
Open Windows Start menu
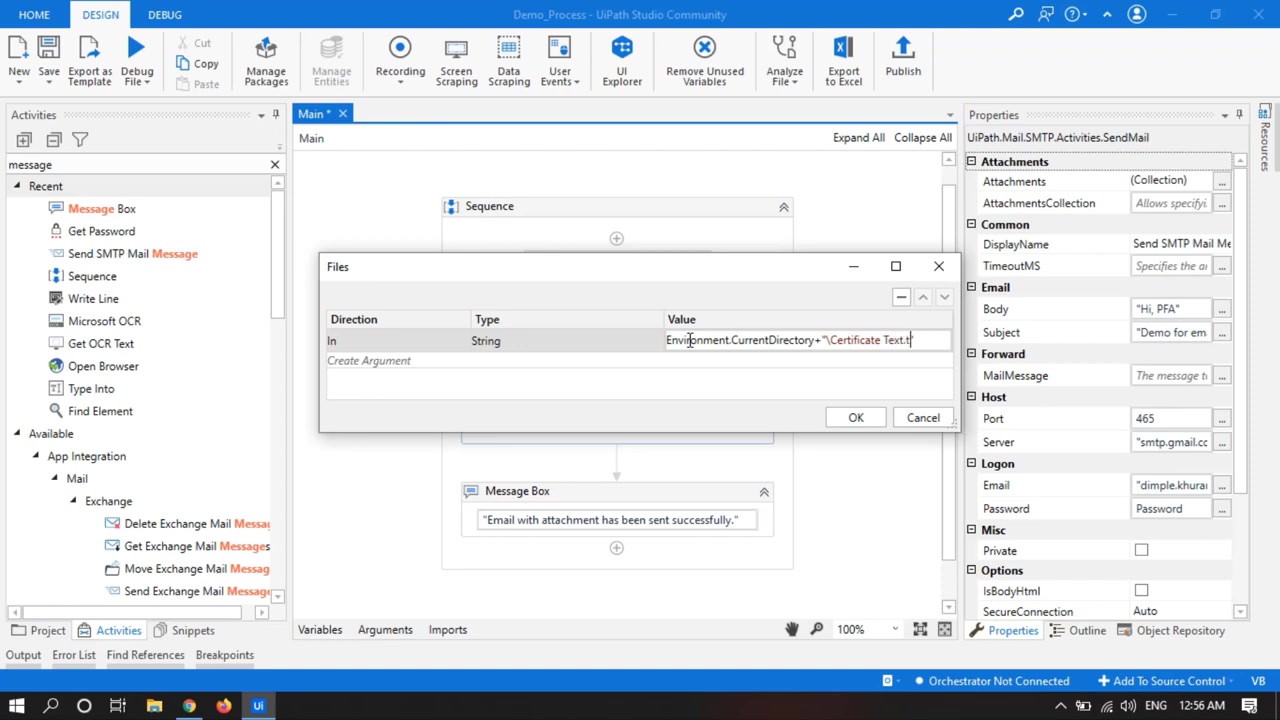(16, 706)
